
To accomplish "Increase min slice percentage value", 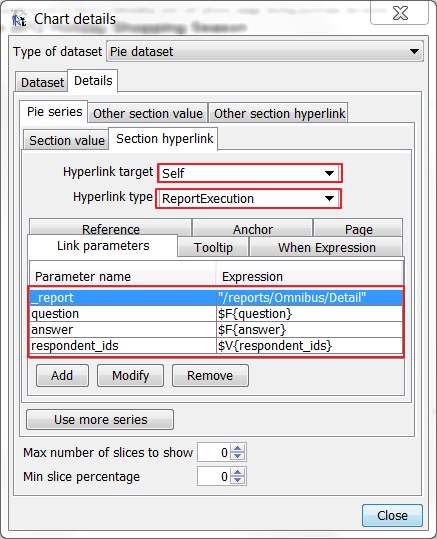I will (238, 472).
